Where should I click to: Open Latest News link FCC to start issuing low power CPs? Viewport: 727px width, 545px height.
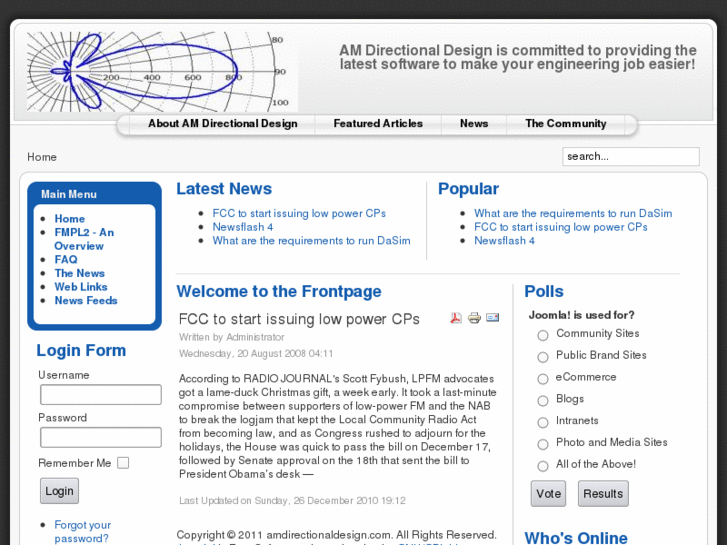[x=299, y=213]
